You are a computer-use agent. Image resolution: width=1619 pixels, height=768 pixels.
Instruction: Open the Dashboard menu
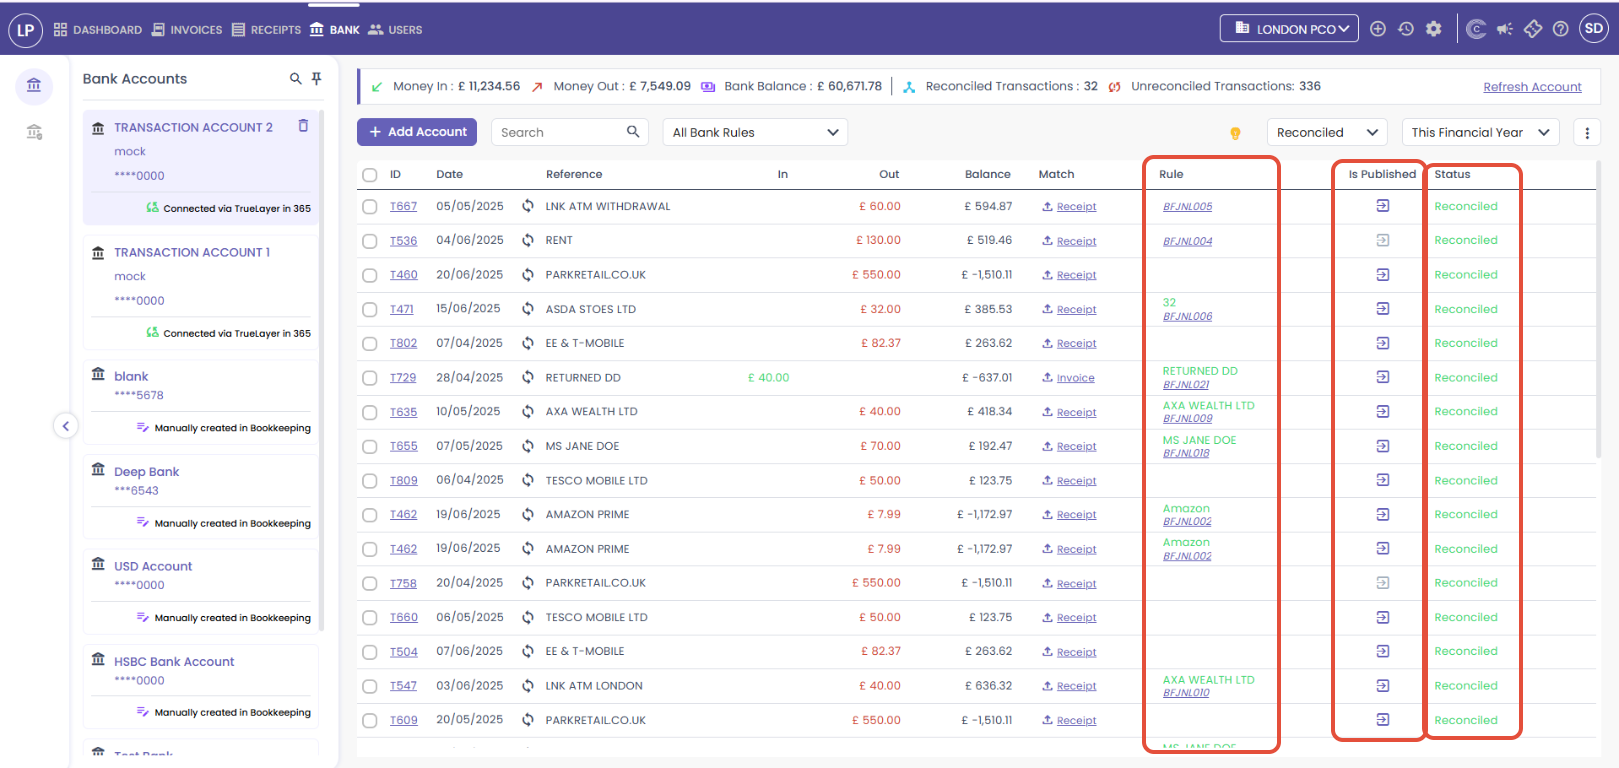[98, 30]
